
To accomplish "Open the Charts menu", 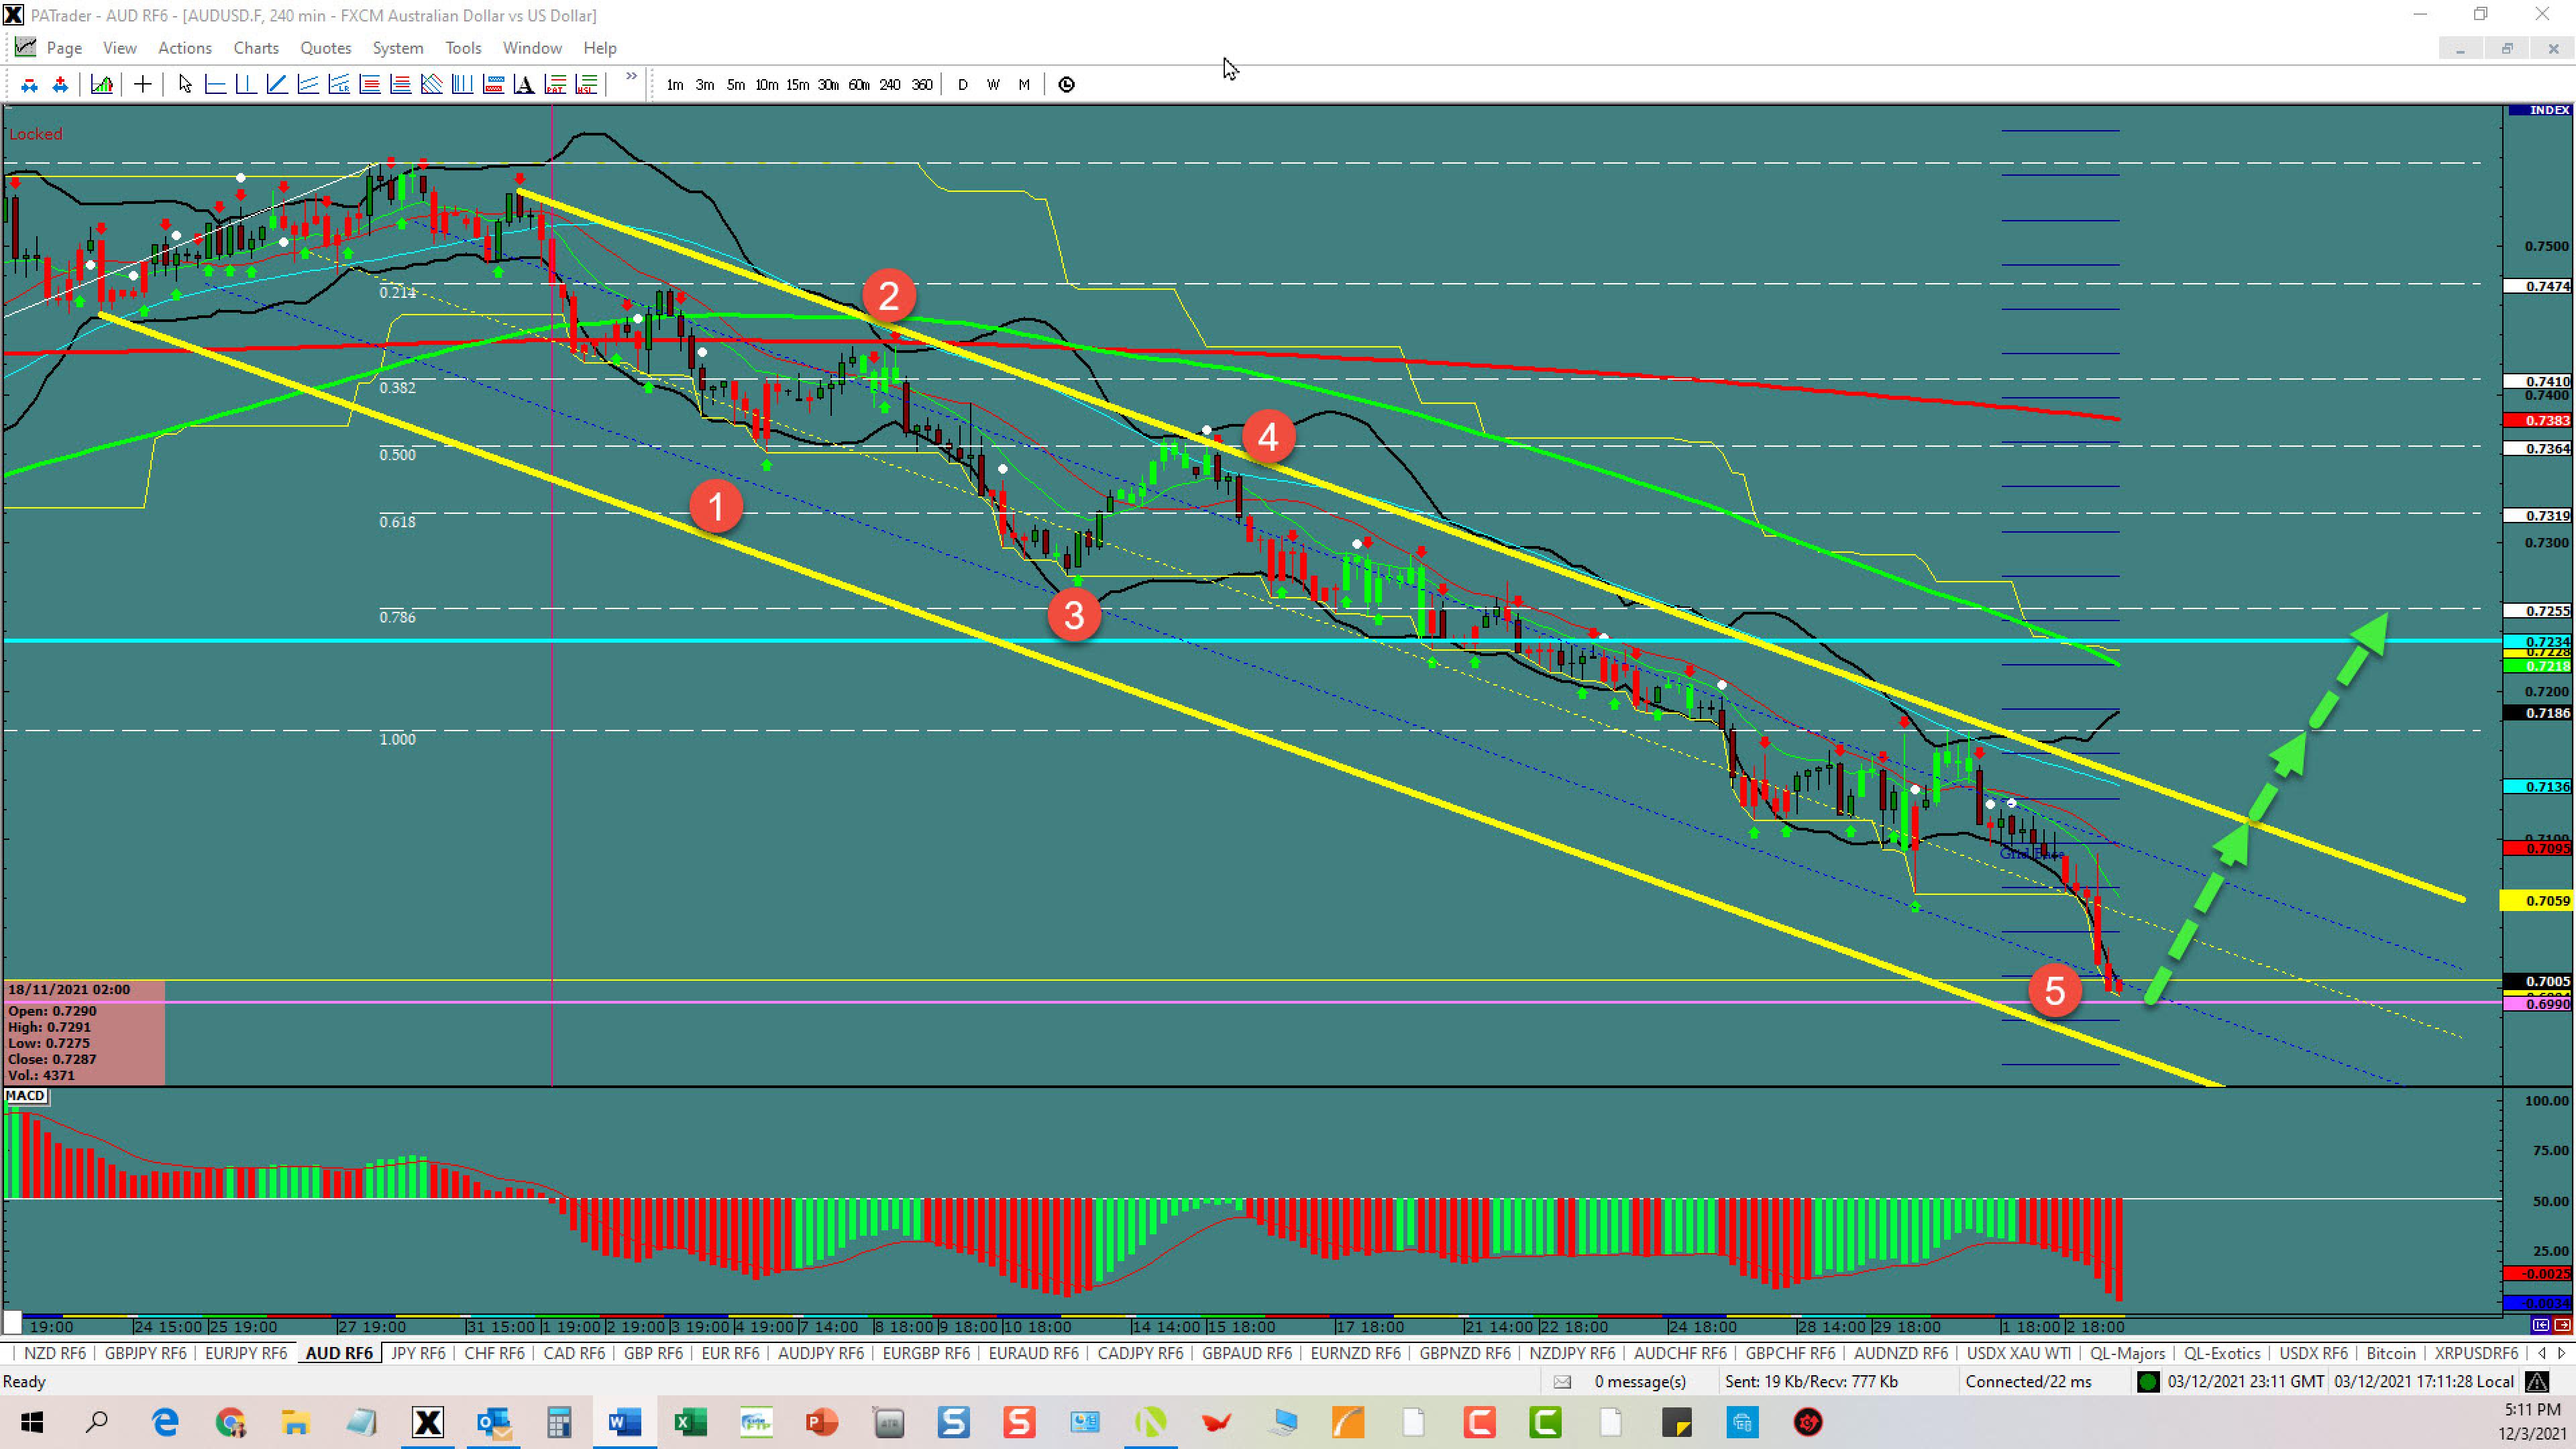I will [x=256, y=48].
